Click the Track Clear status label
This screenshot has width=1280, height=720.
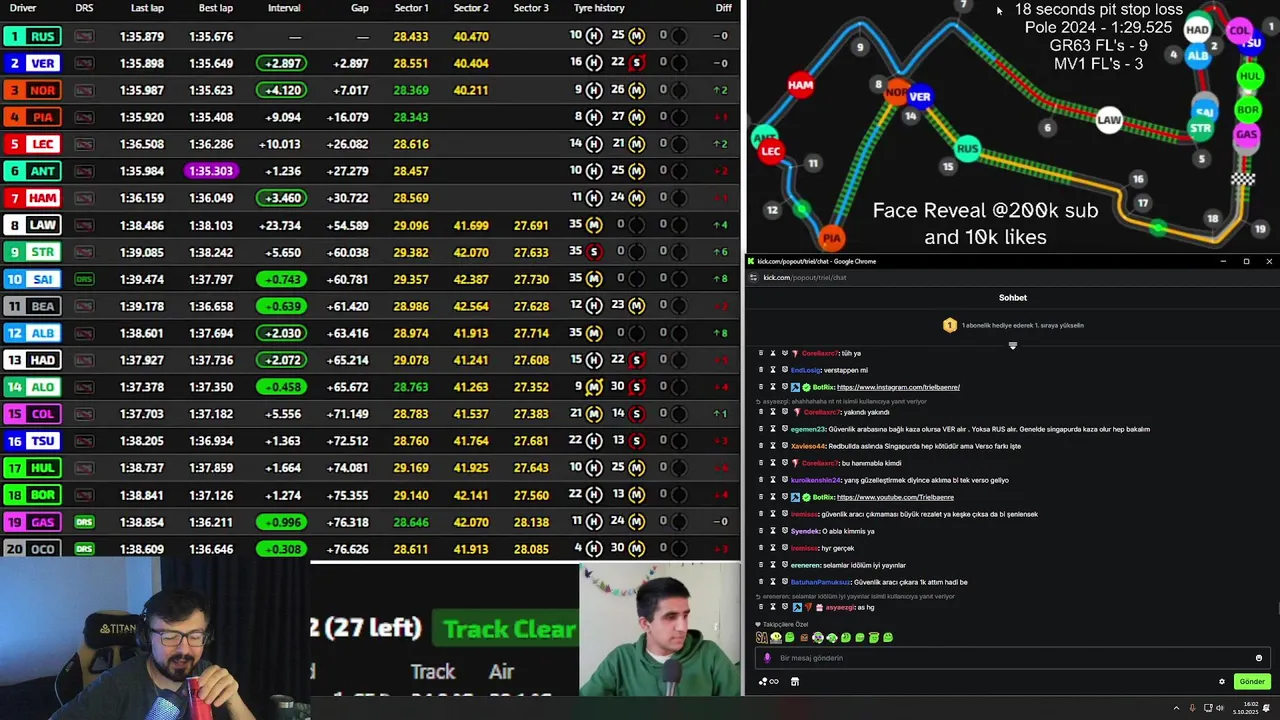pos(509,629)
